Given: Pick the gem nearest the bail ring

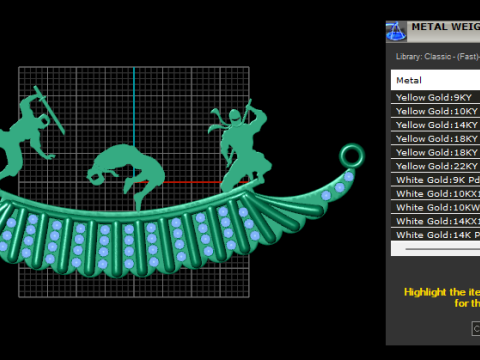Looking at the screenshot, I should [349, 176].
